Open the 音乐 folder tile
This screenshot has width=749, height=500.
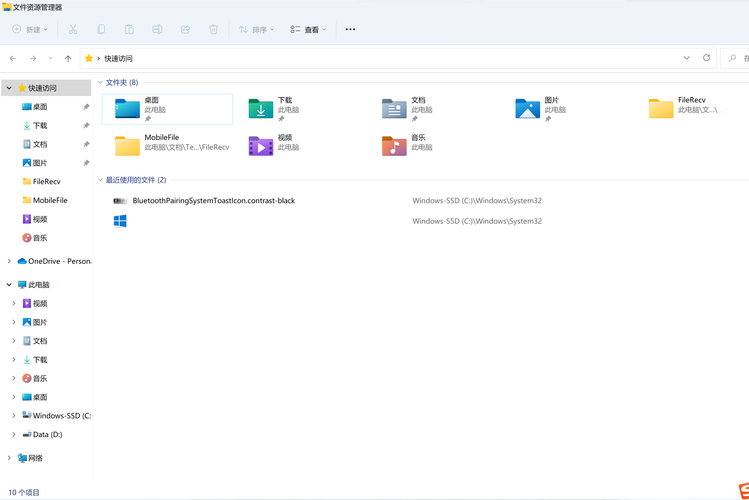click(417, 144)
